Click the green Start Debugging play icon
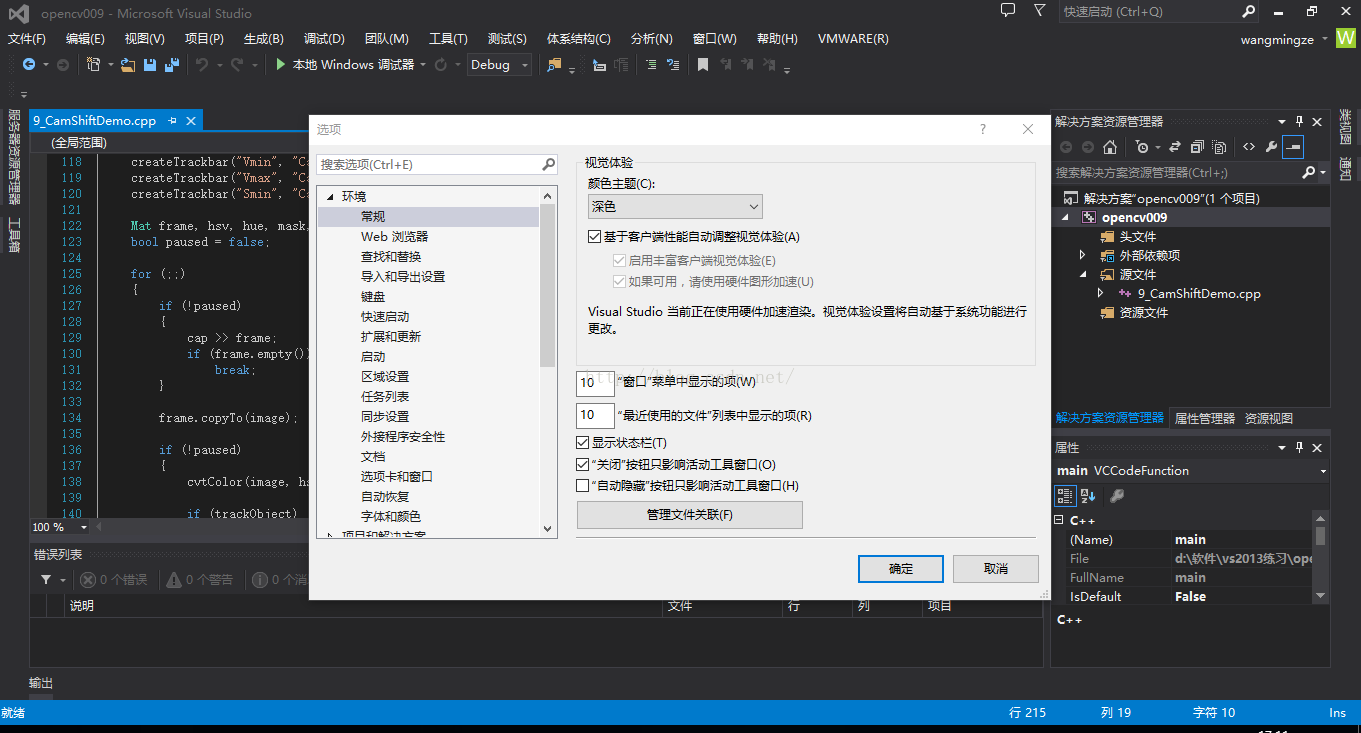Screen dimensions: 1361x733 [x=281, y=65]
